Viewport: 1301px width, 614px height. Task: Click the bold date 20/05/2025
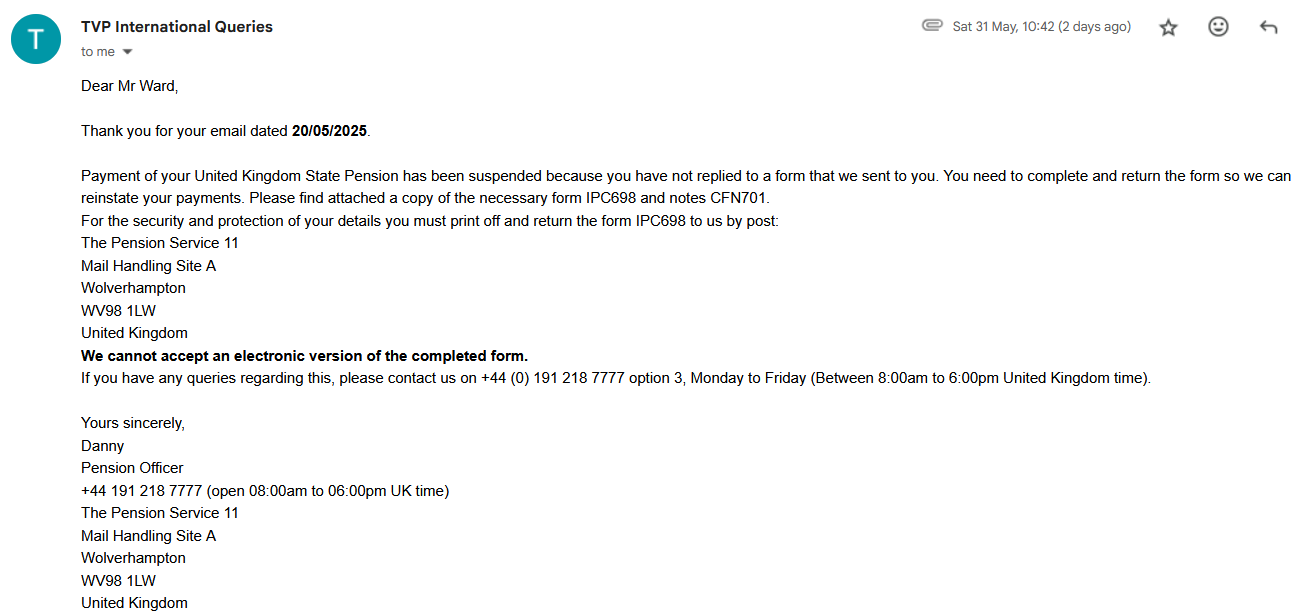tap(330, 131)
